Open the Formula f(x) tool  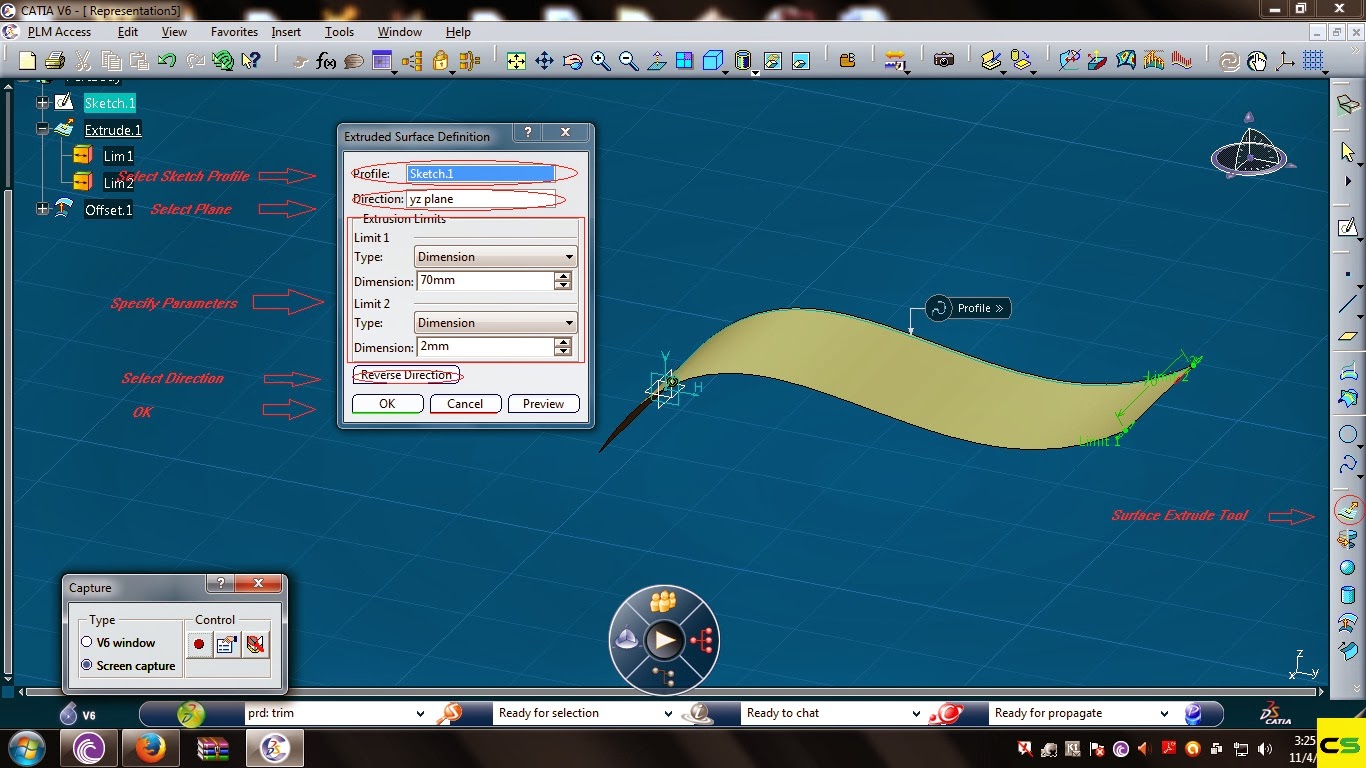coord(326,61)
